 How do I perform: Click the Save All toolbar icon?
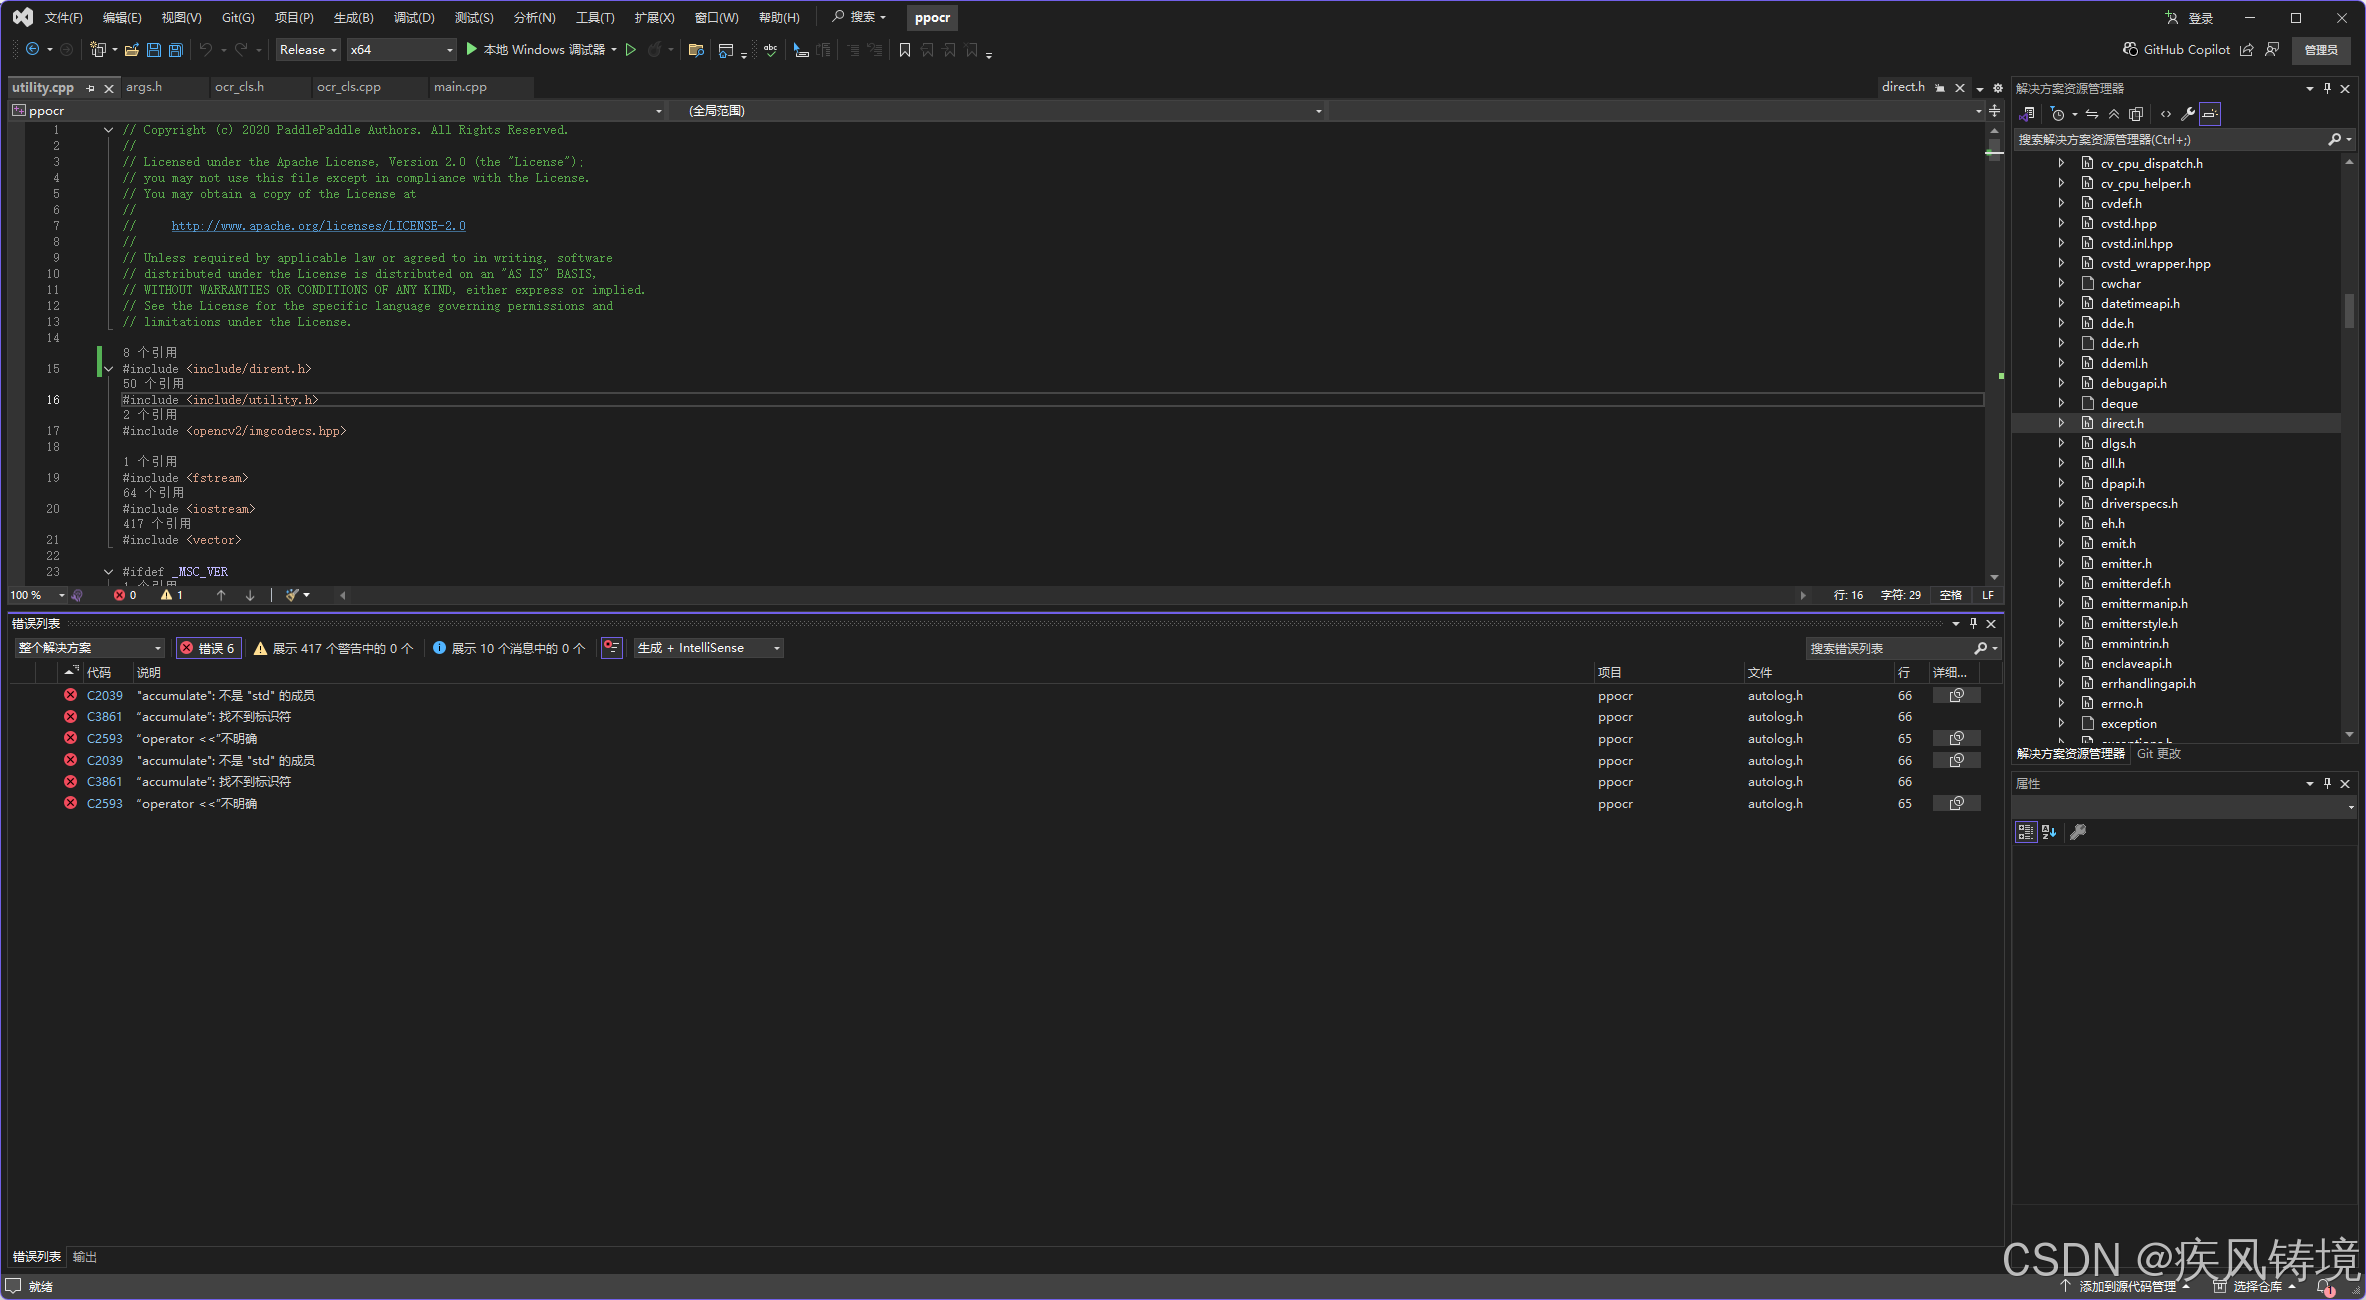point(176,50)
